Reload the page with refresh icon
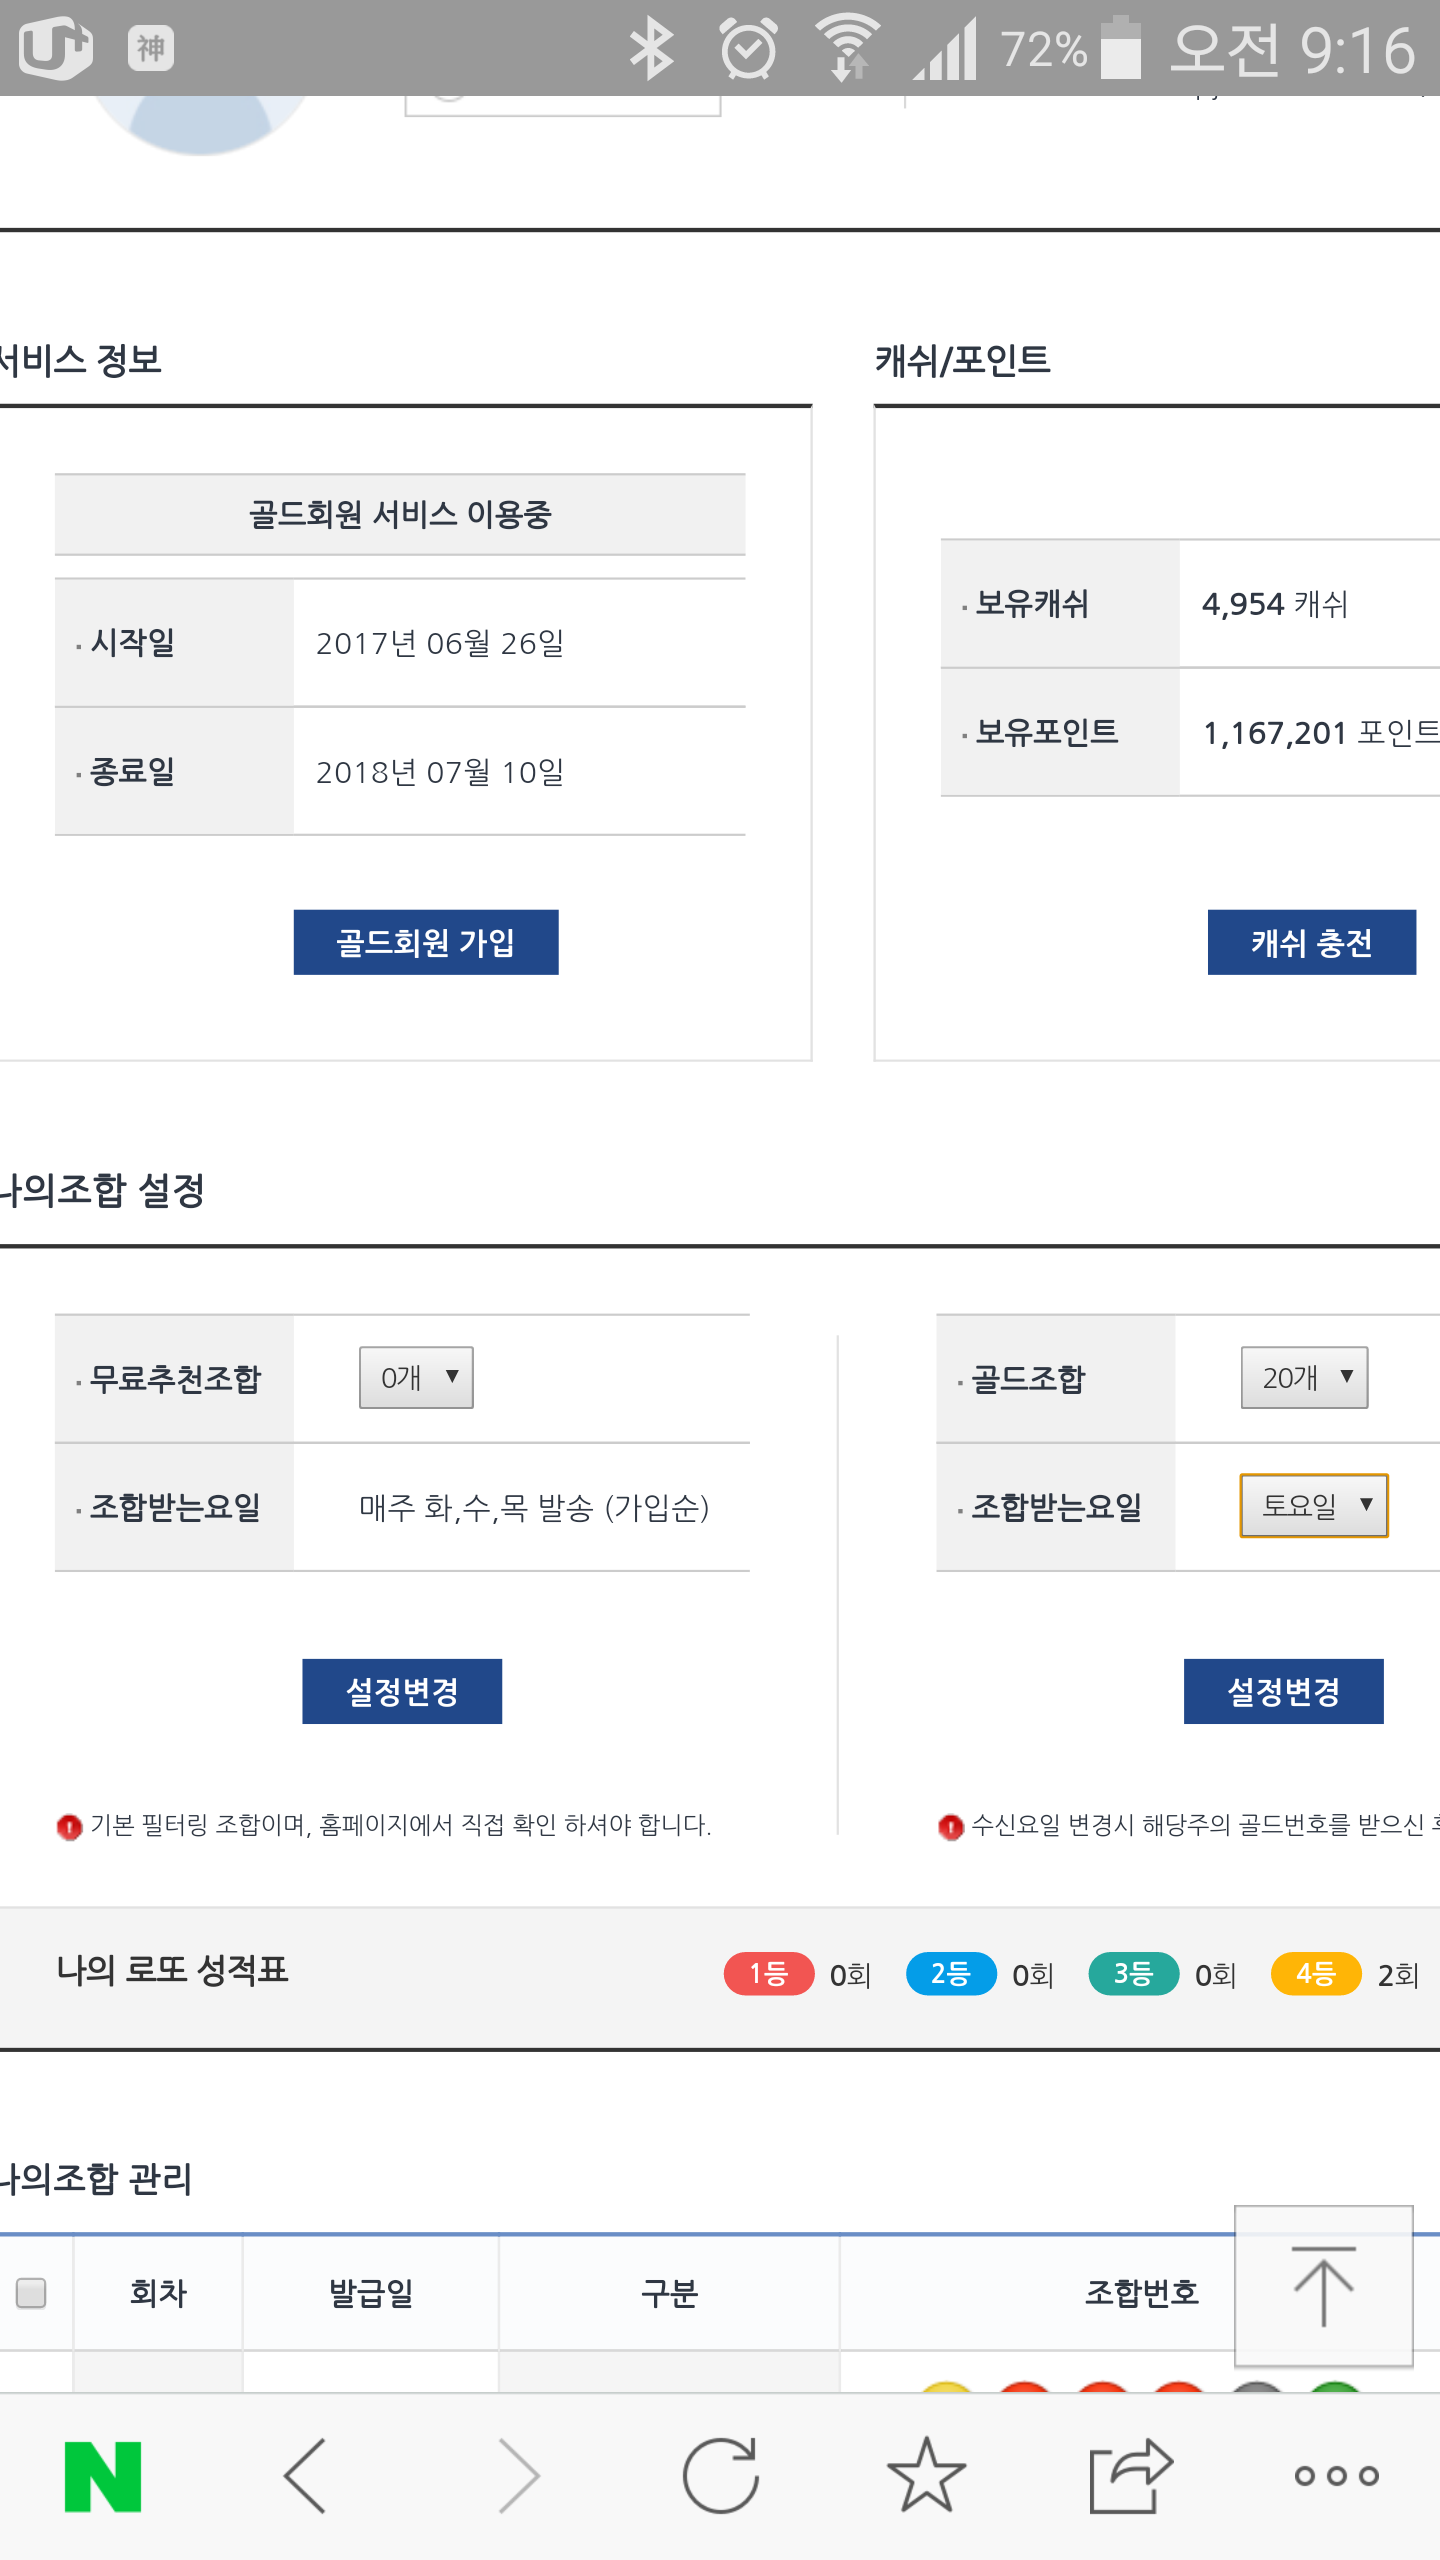Screen dimensions: 1440x2560 (x=720, y=2476)
